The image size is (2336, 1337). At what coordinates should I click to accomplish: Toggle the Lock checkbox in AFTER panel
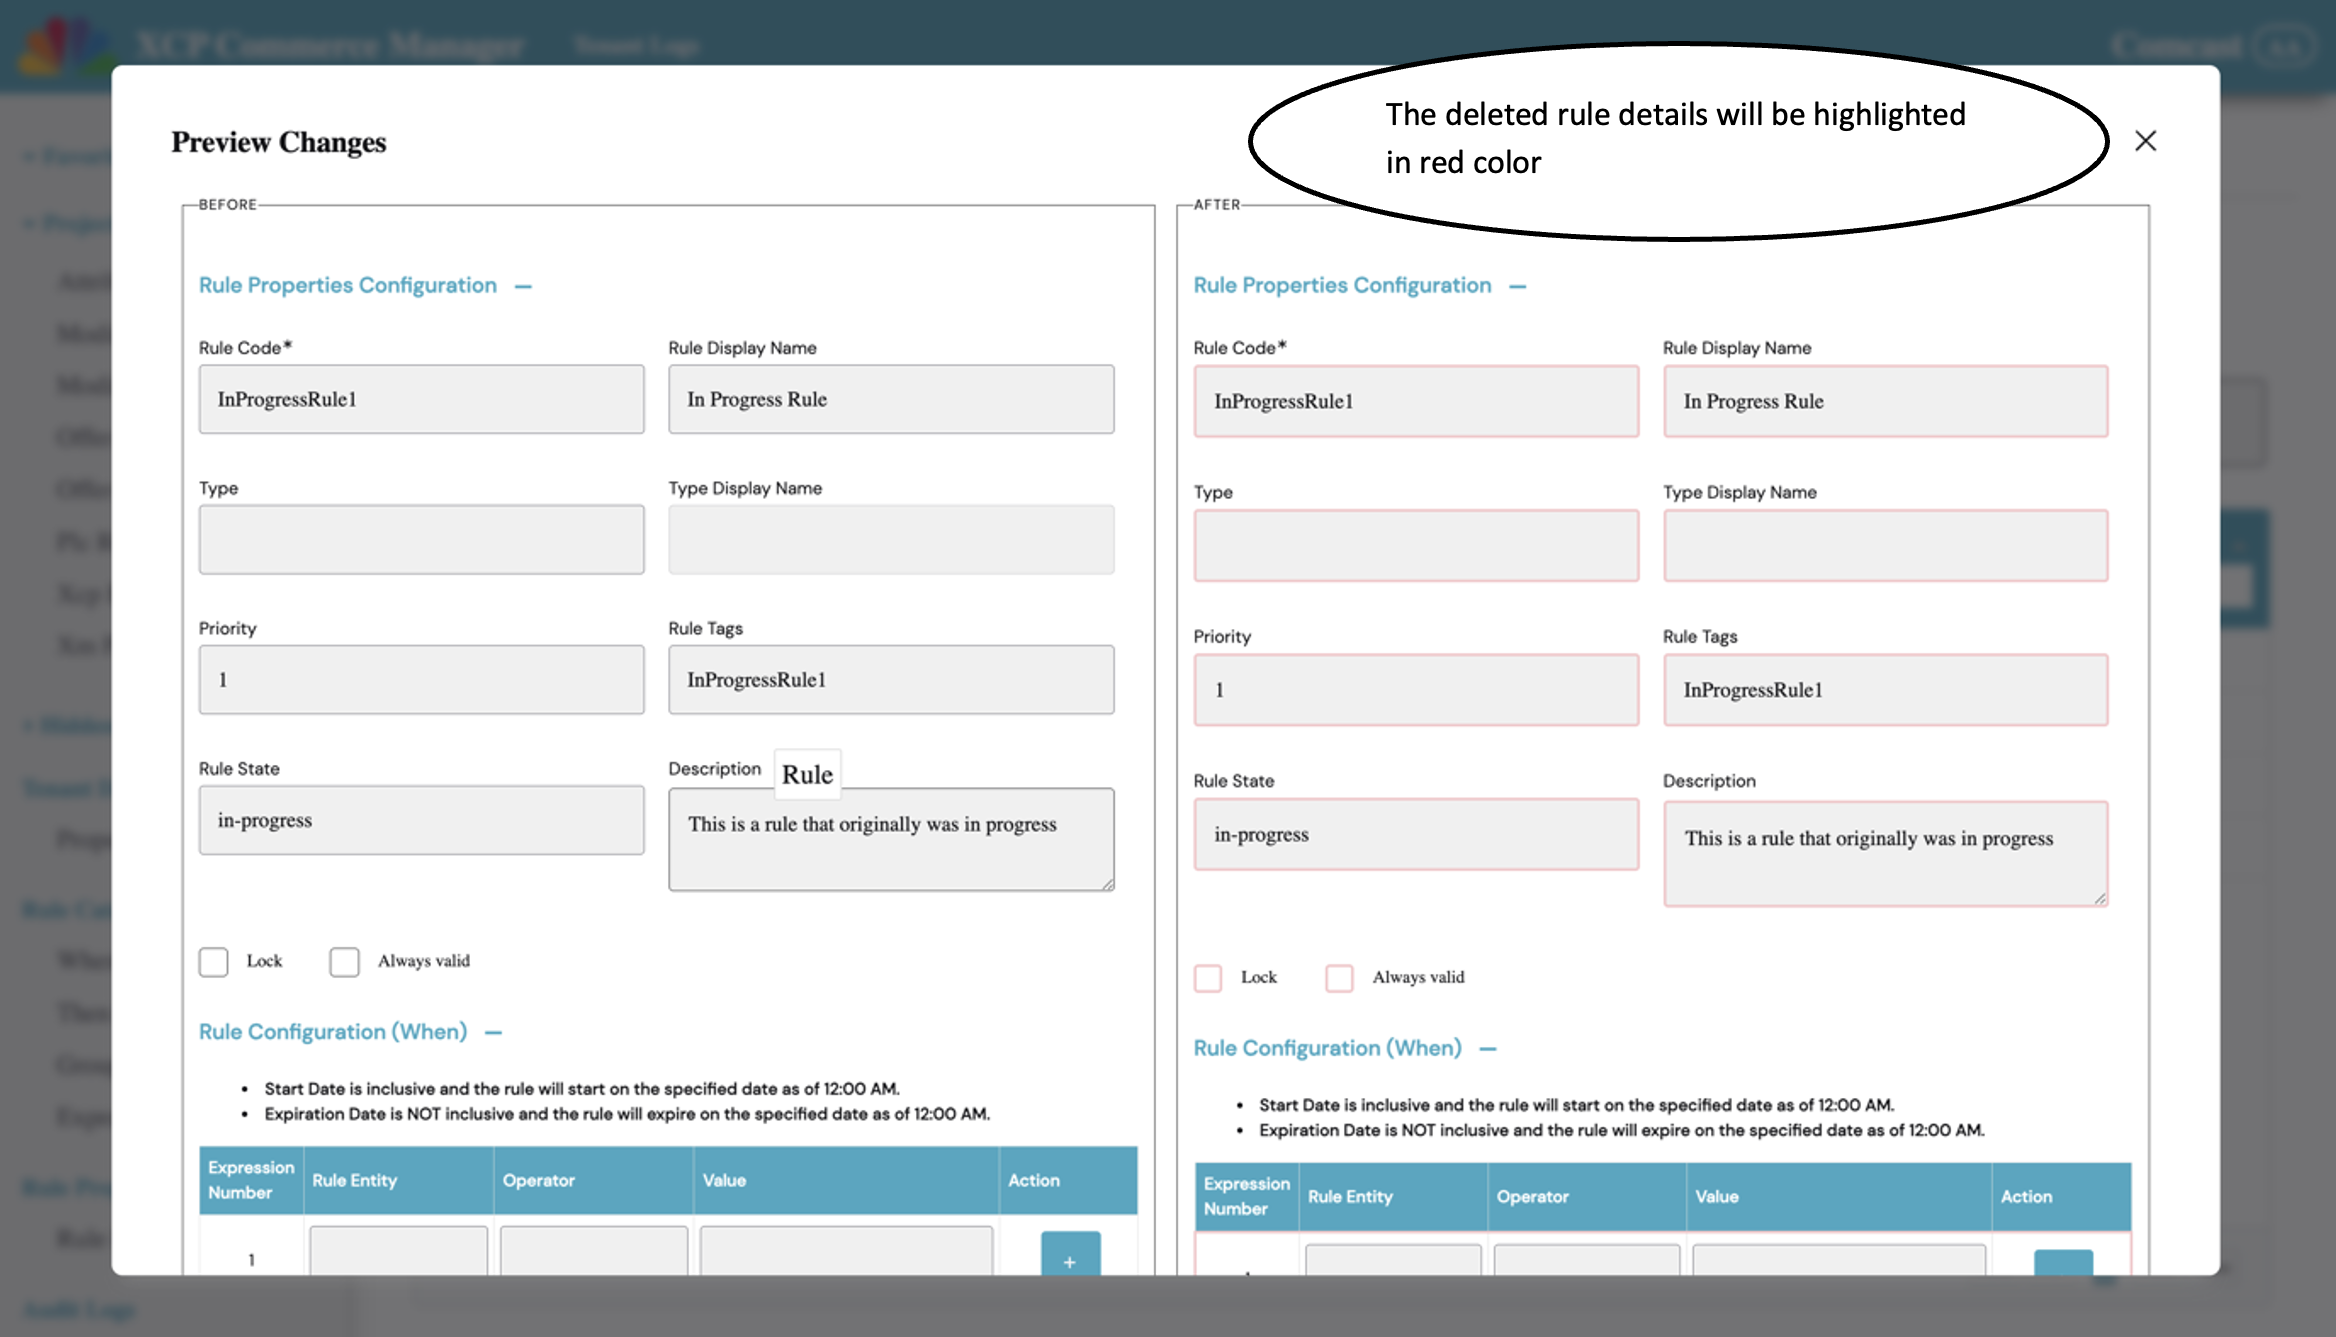coord(1208,978)
